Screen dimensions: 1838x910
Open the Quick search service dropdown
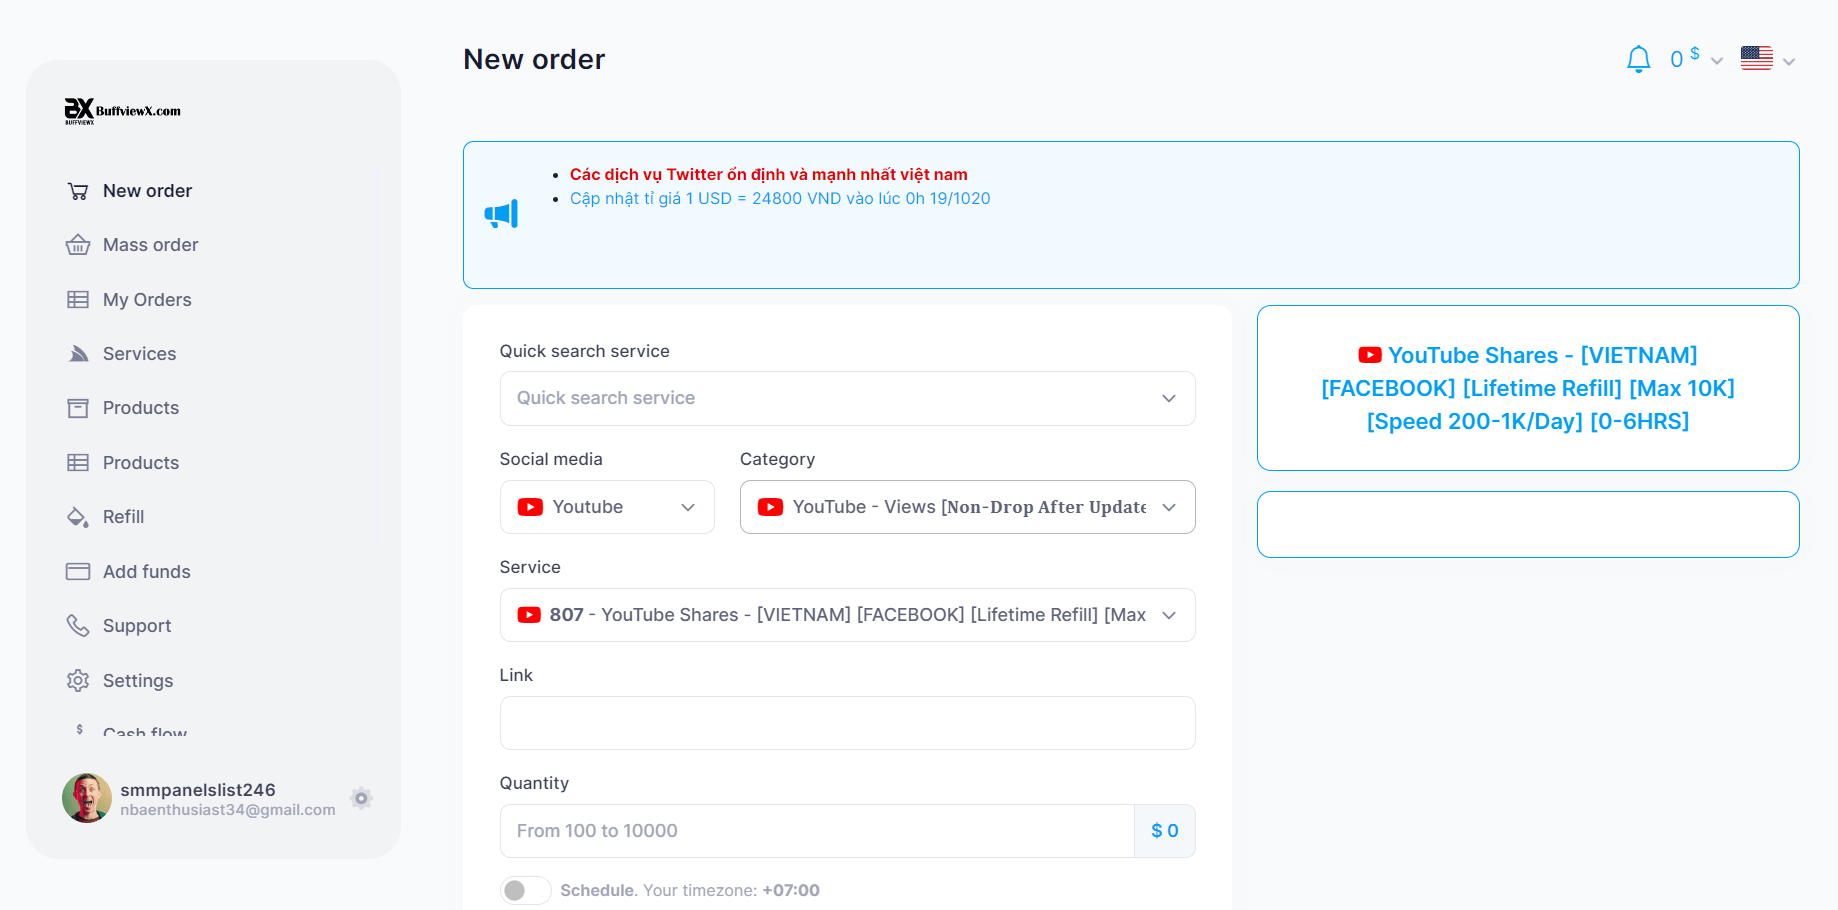pyautogui.click(x=847, y=398)
